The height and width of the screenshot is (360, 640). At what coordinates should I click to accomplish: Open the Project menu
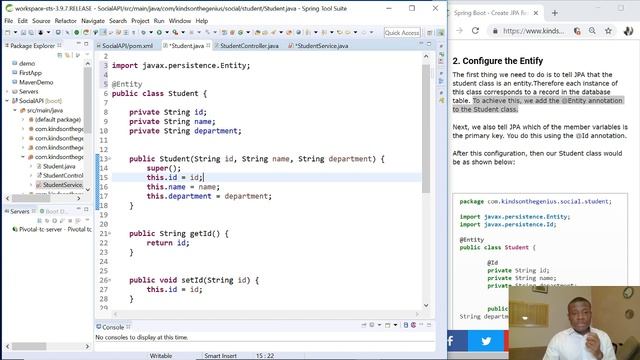coord(140,21)
